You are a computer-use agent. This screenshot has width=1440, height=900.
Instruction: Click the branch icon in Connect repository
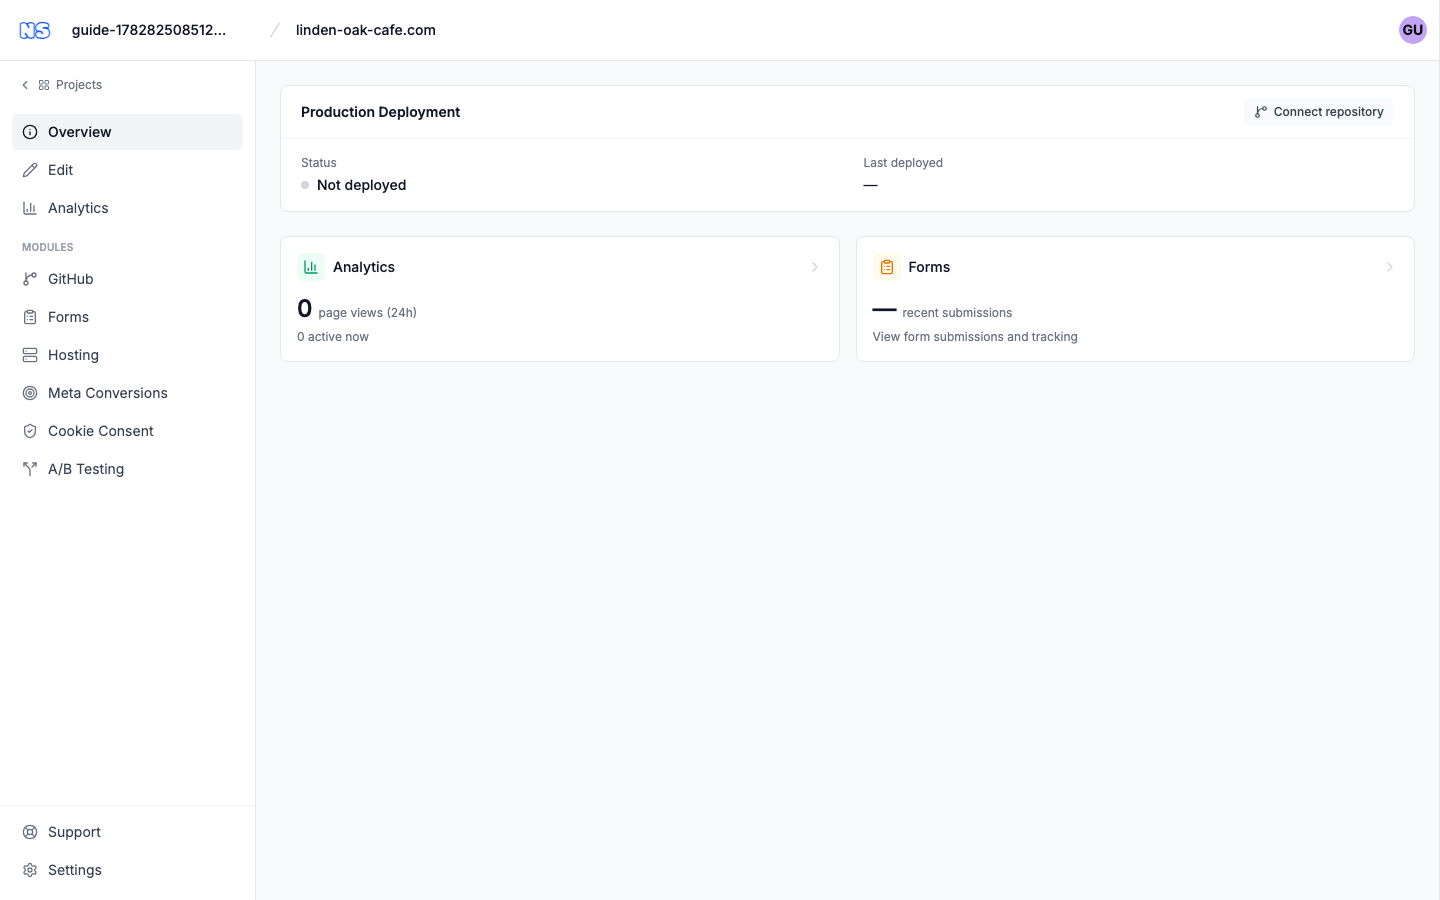1261,112
